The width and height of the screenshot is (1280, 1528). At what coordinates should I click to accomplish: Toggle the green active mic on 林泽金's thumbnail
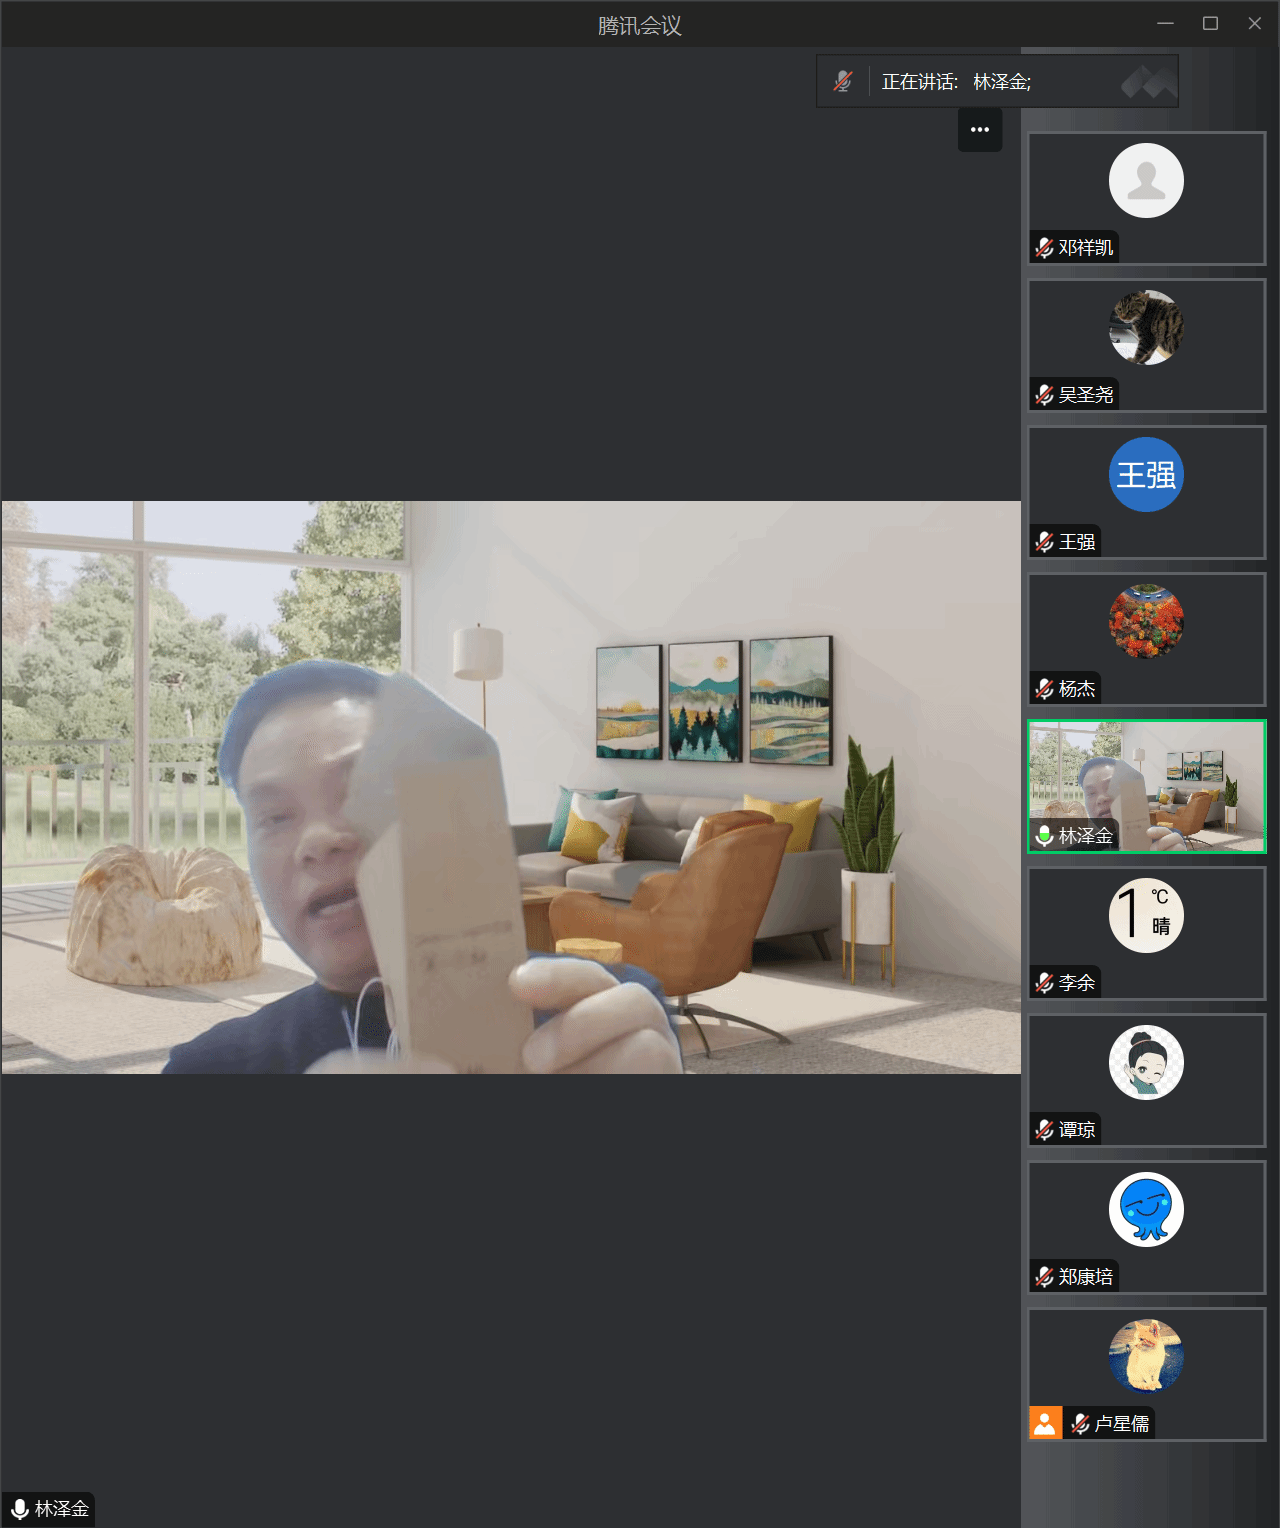click(1044, 836)
